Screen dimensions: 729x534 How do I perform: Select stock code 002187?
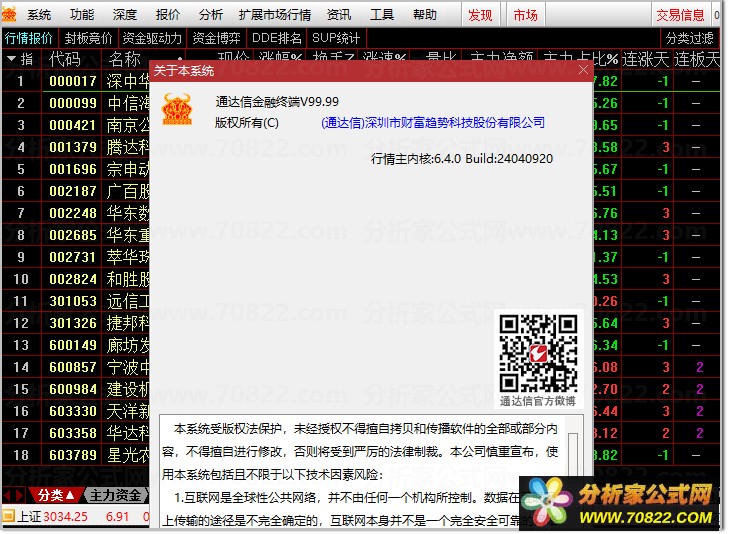point(73,191)
